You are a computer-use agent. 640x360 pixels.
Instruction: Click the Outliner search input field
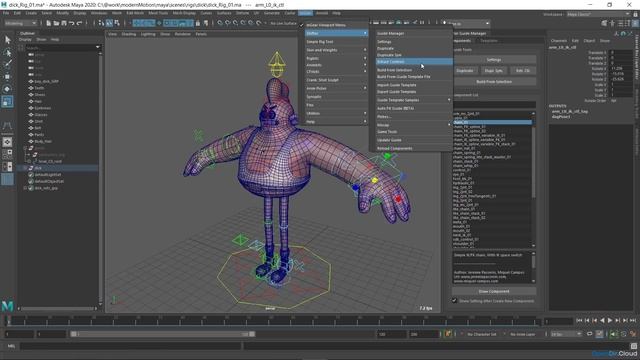point(60,47)
